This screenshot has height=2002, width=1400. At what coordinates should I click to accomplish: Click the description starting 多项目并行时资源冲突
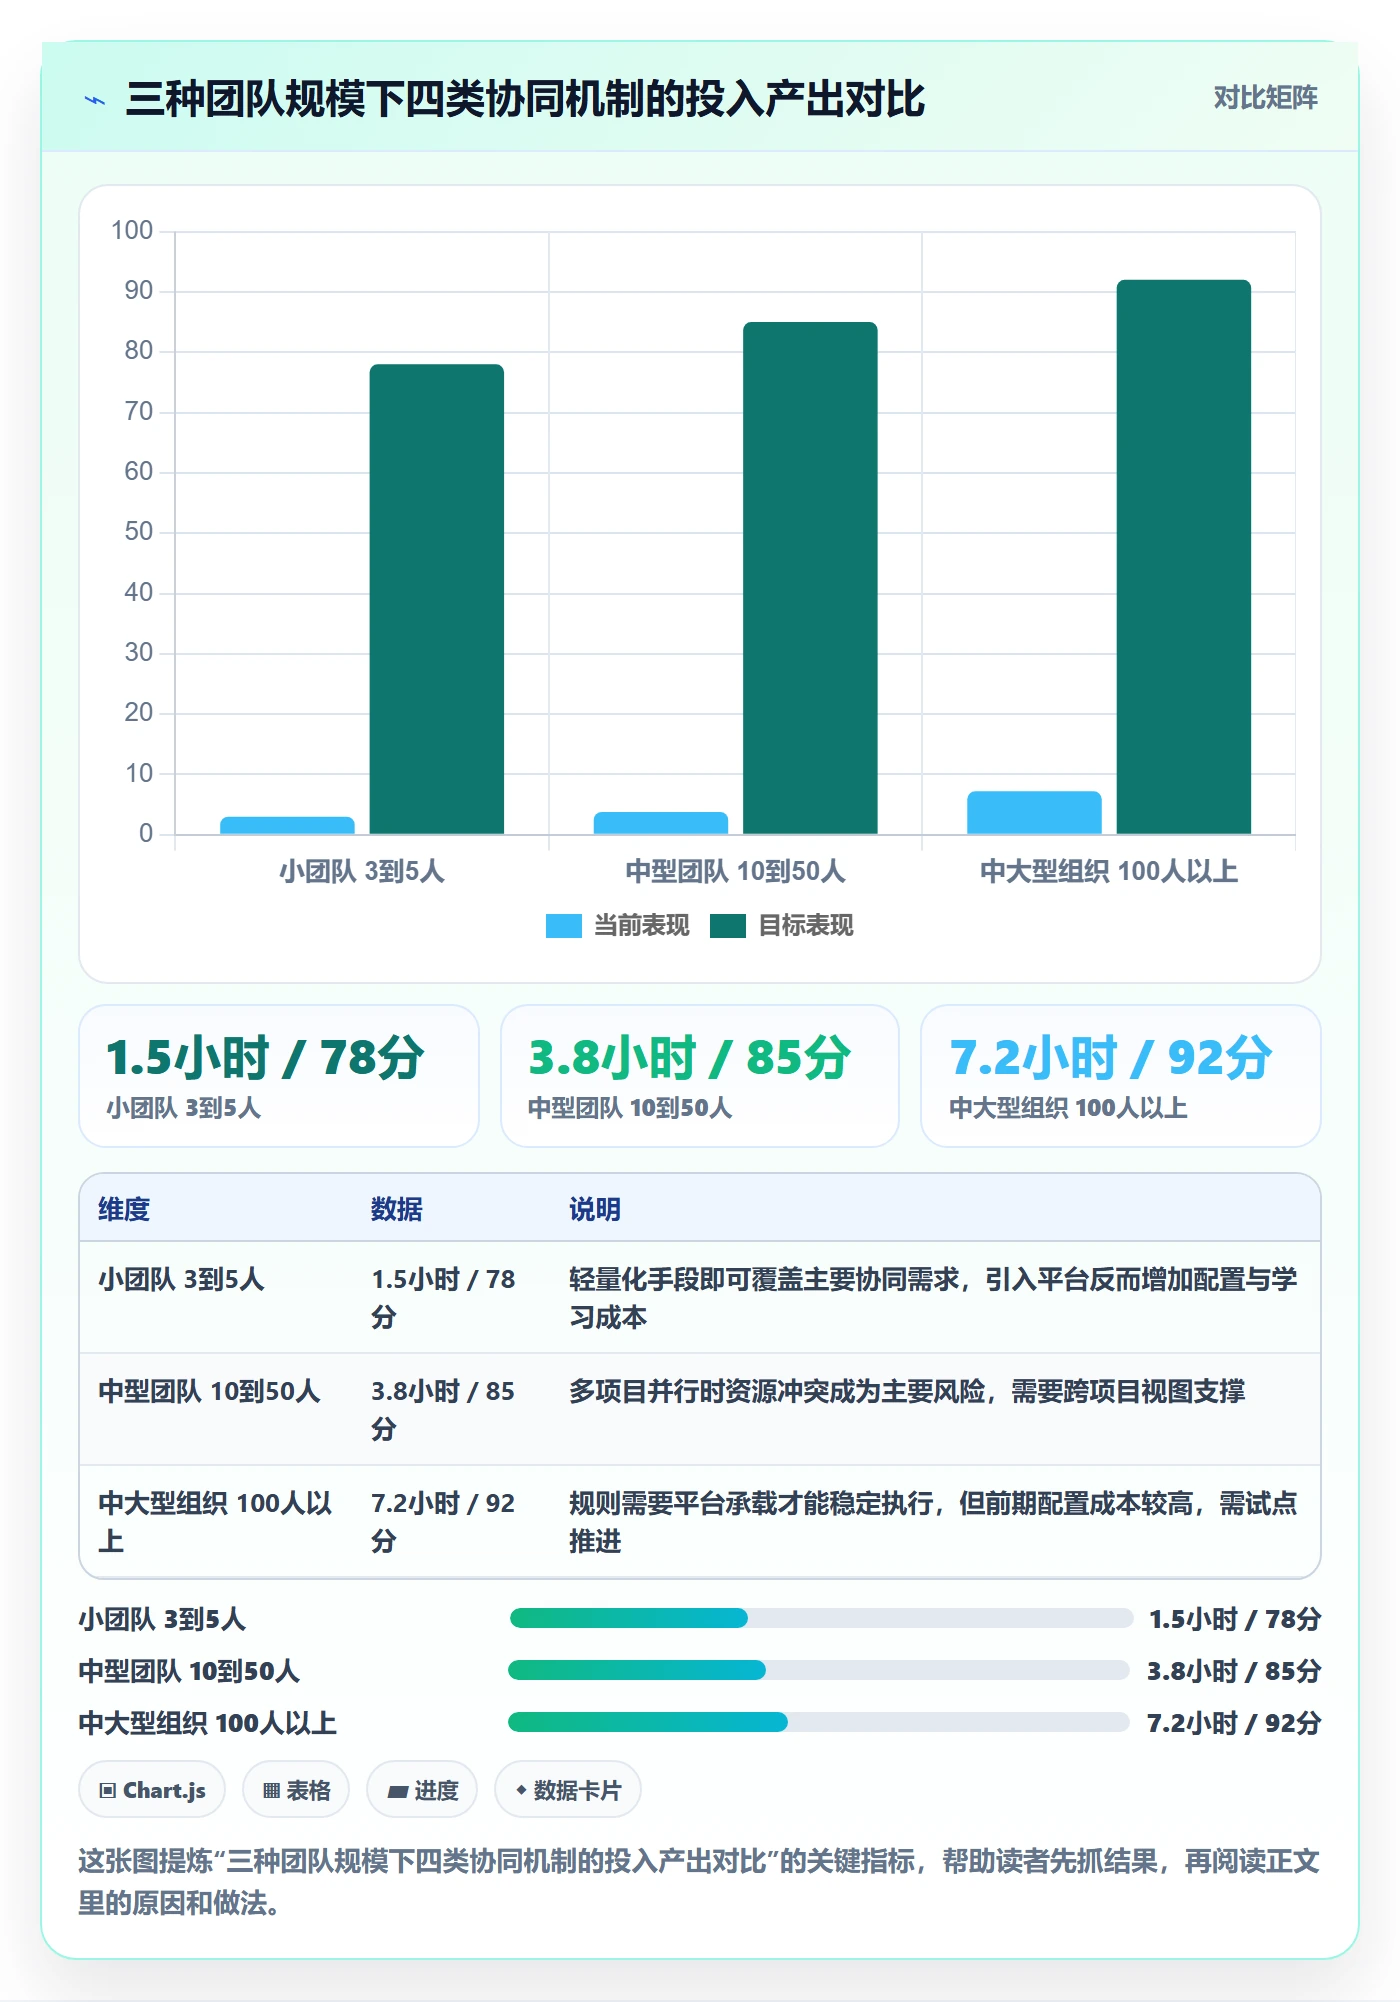coord(907,1391)
